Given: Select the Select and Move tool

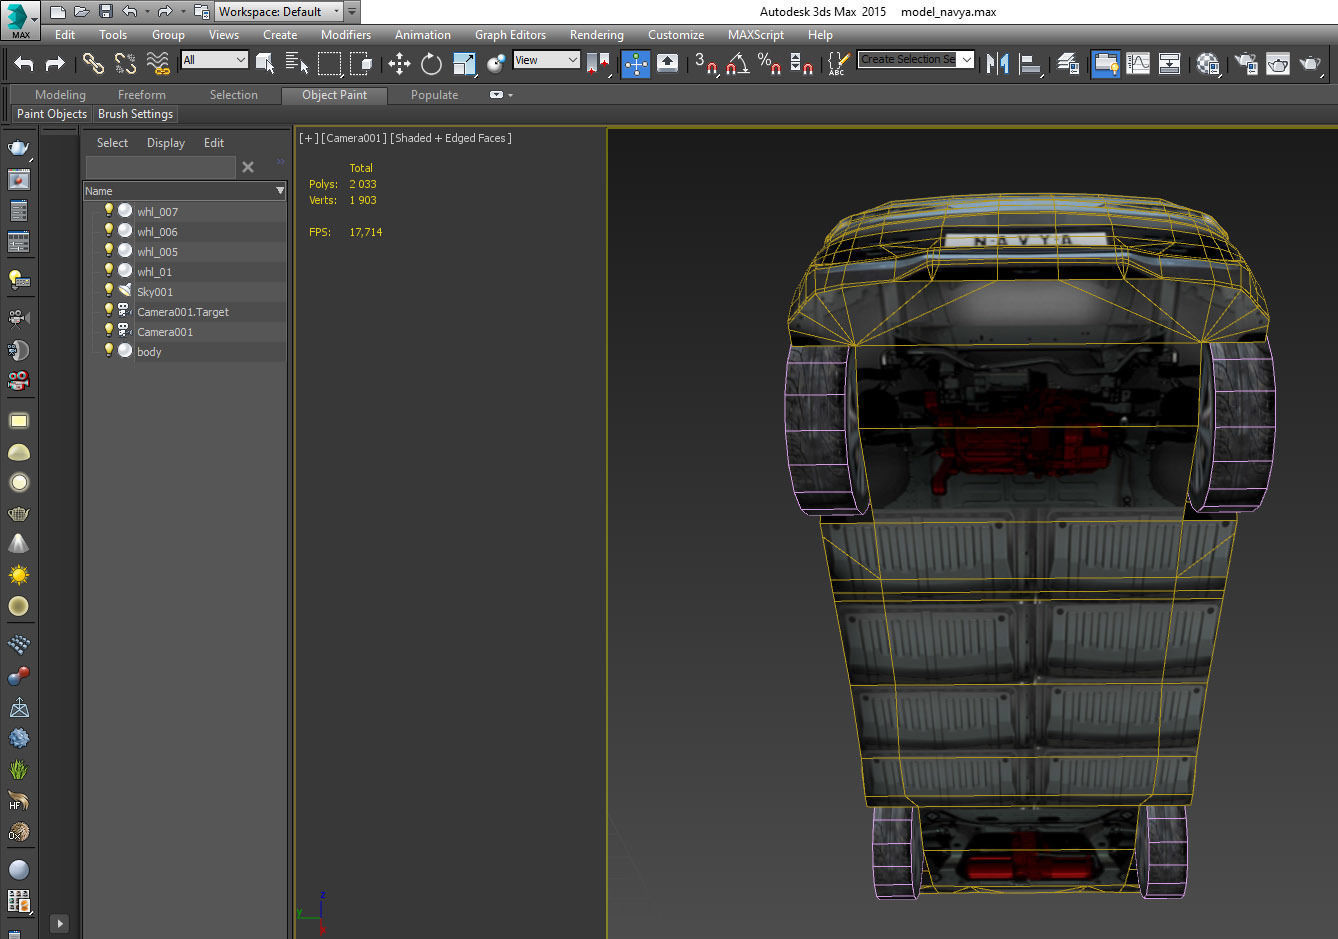Looking at the screenshot, I should click(x=399, y=64).
